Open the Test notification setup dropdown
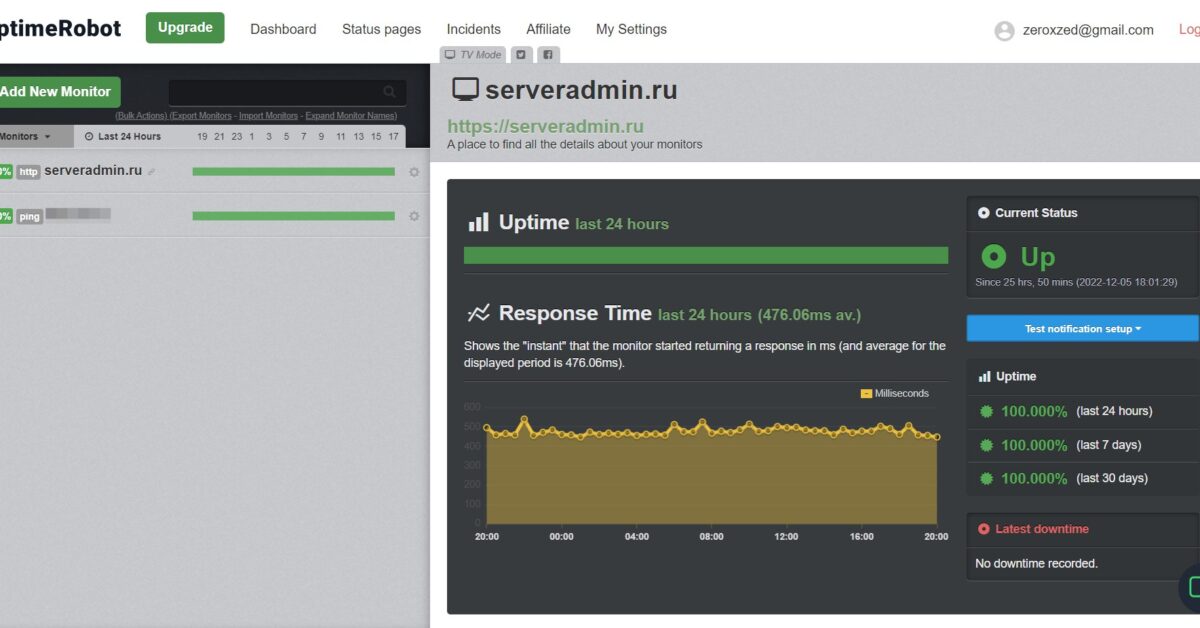 [1081, 328]
